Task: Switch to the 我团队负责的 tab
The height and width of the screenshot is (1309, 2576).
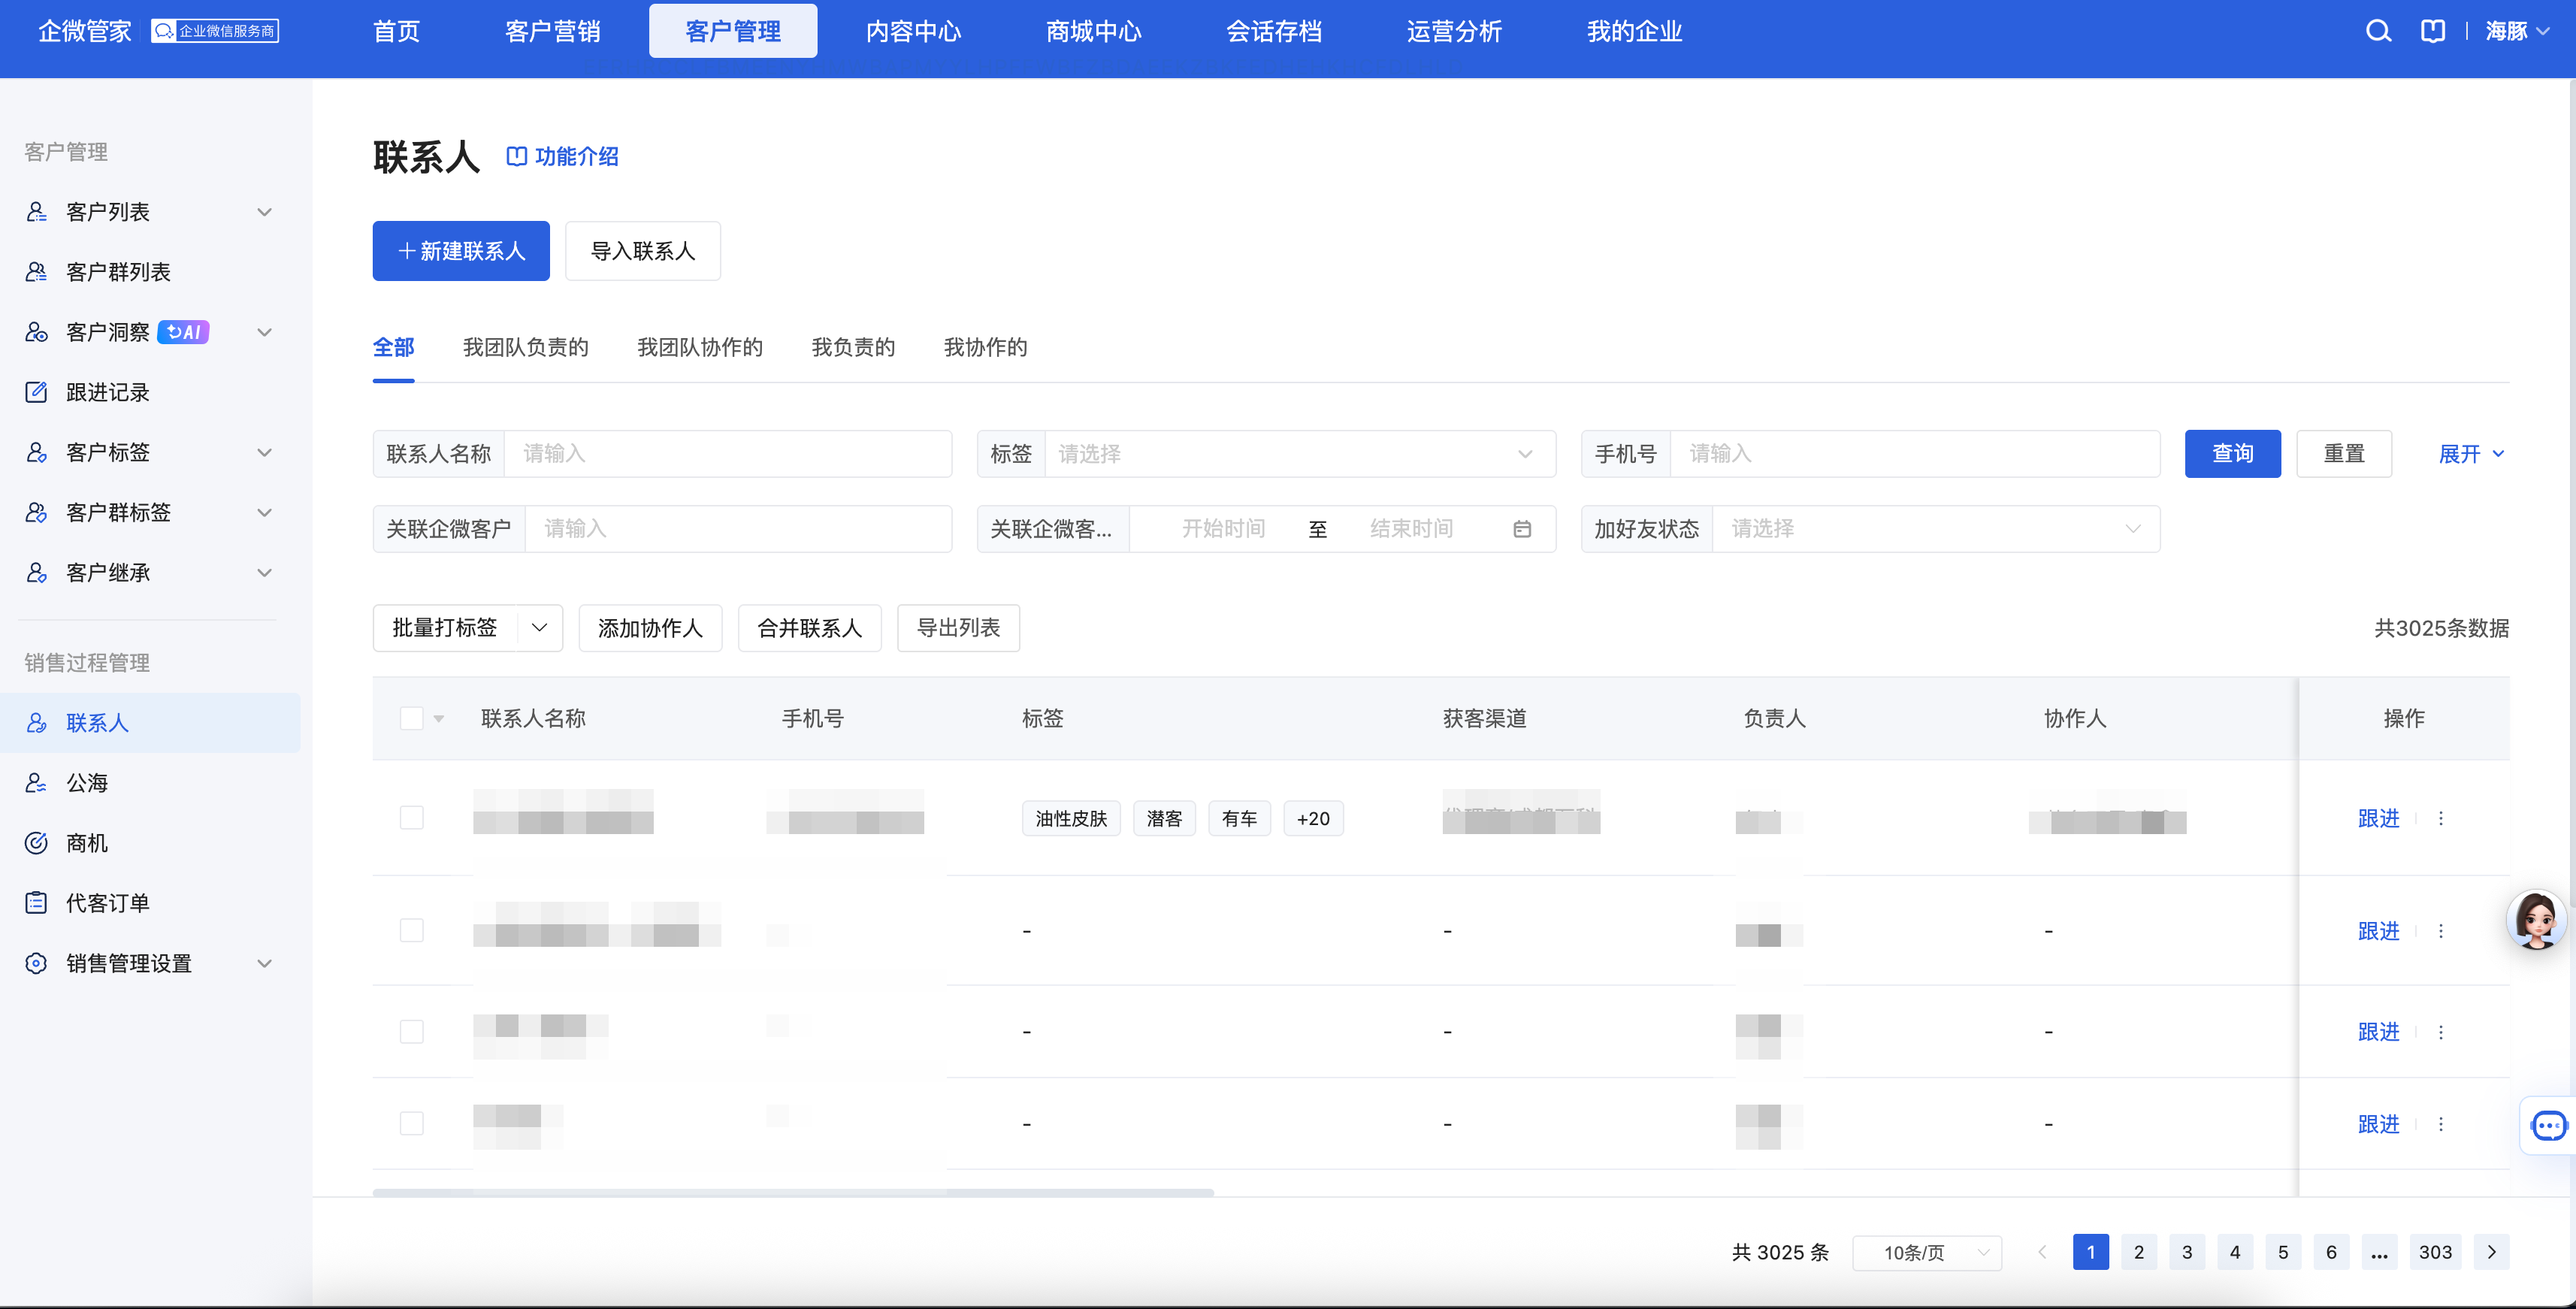Action: (525, 347)
